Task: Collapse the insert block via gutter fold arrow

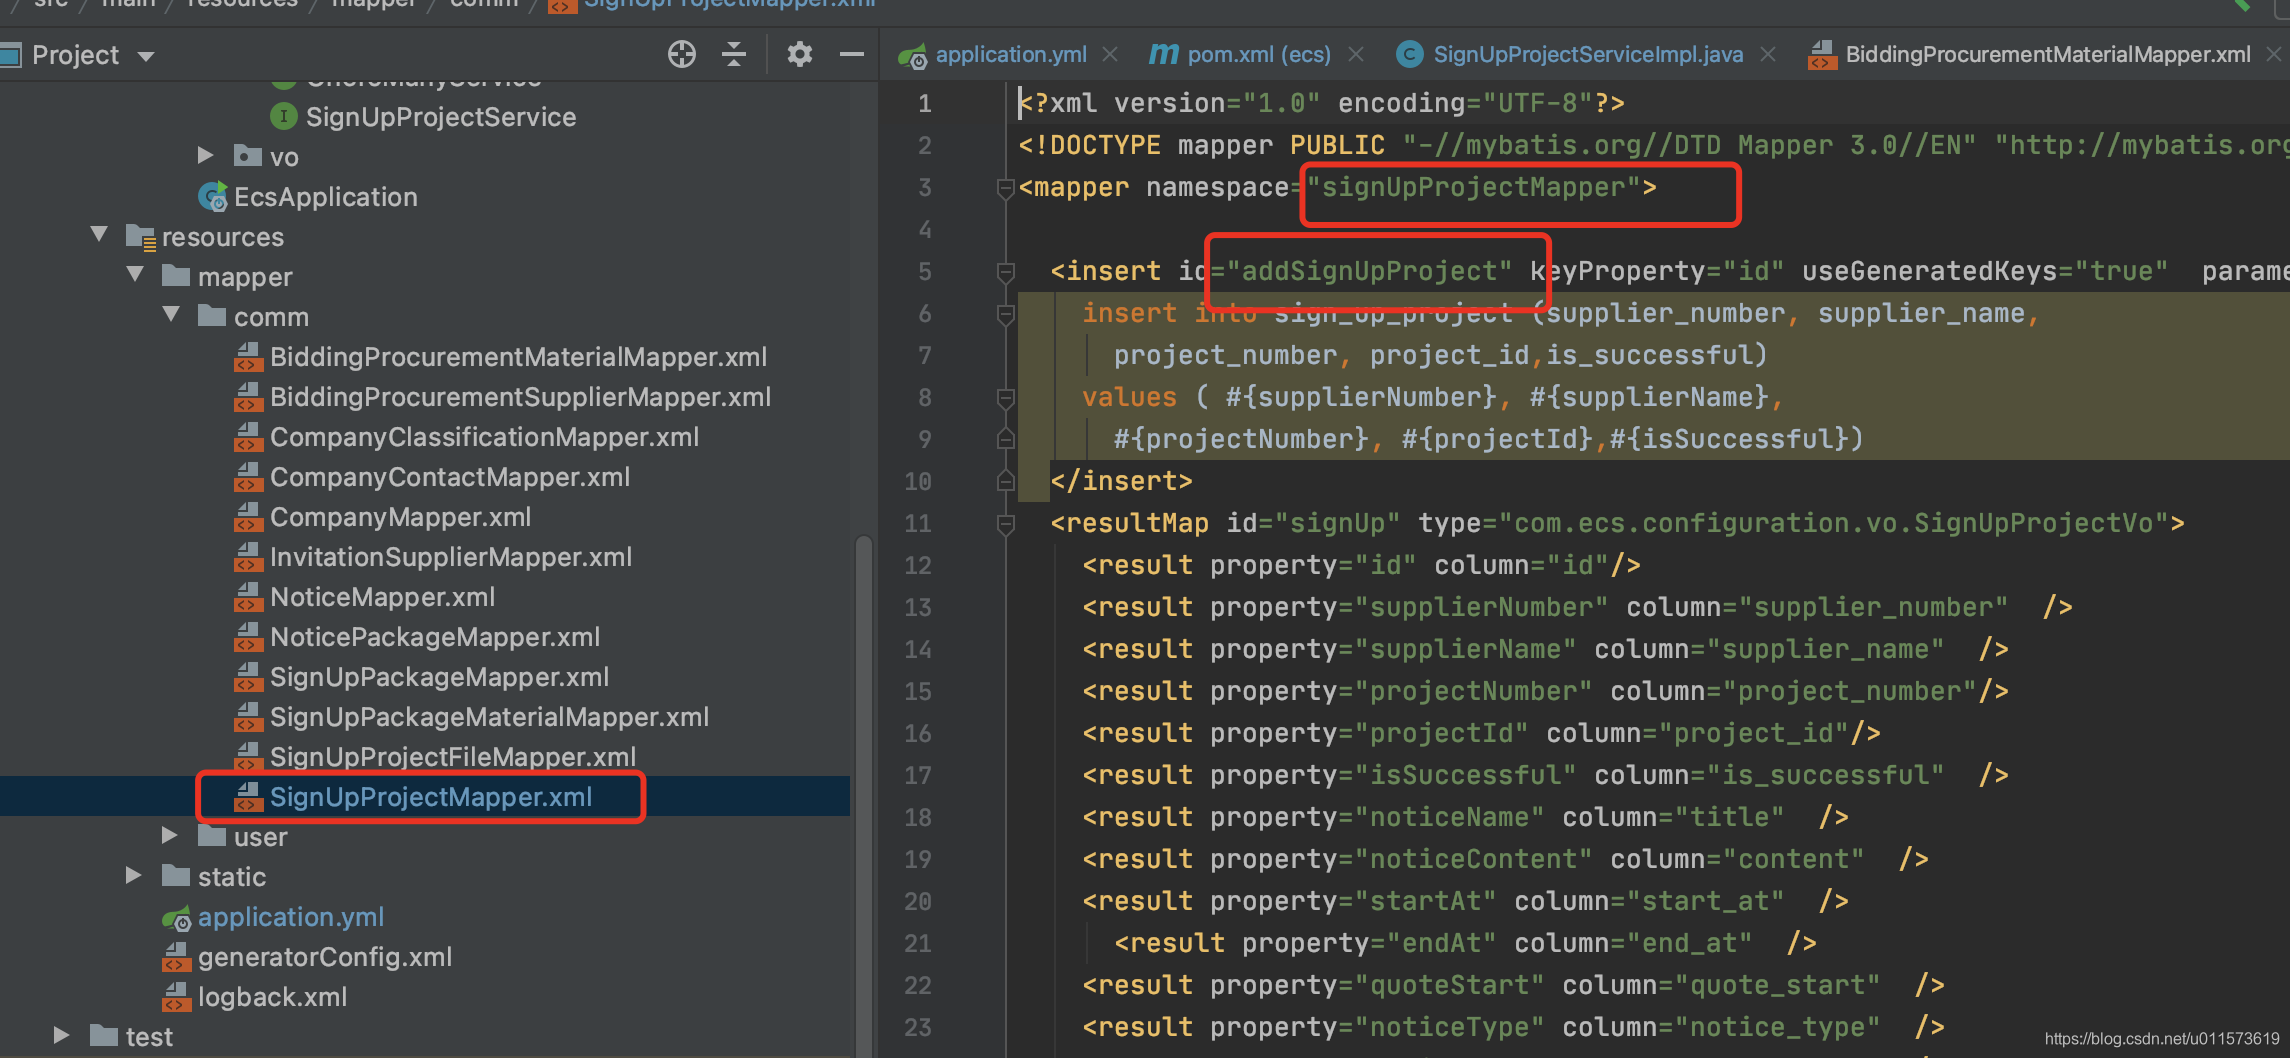Action: (x=1005, y=271)
